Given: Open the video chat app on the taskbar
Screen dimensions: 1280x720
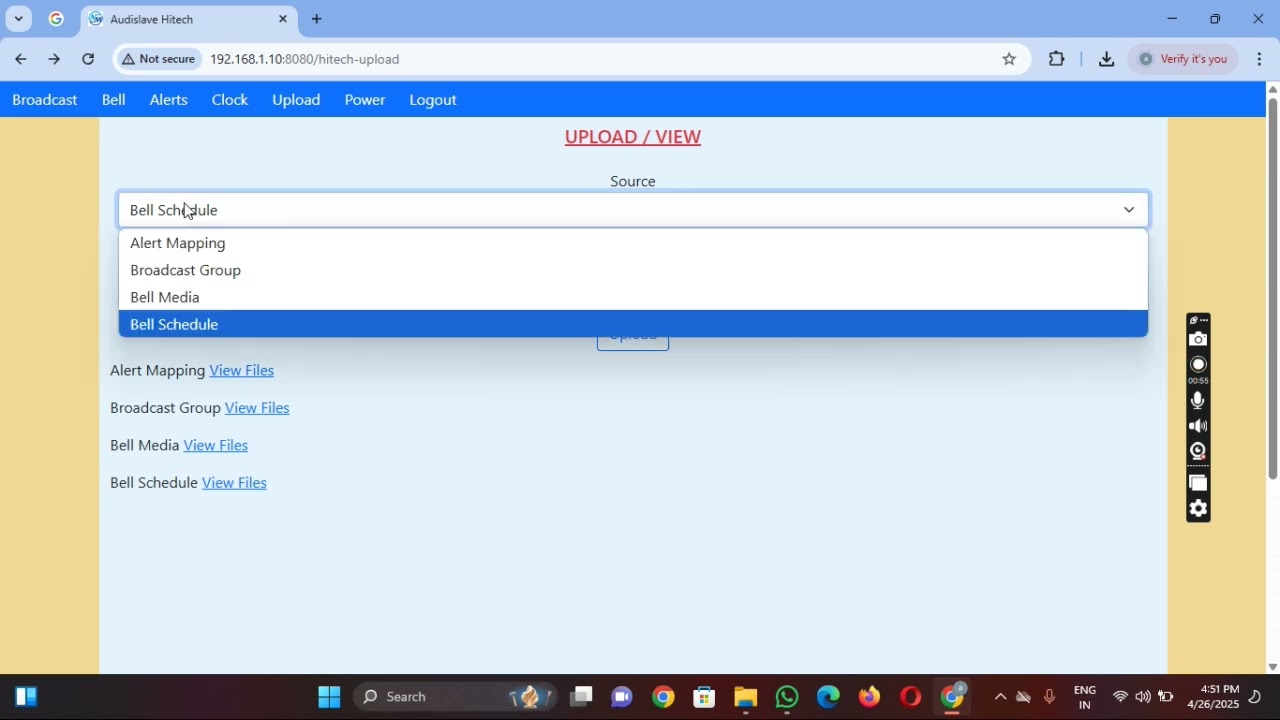Looking at the screenshot, I should pyautogui.click(x=622, y=697).
